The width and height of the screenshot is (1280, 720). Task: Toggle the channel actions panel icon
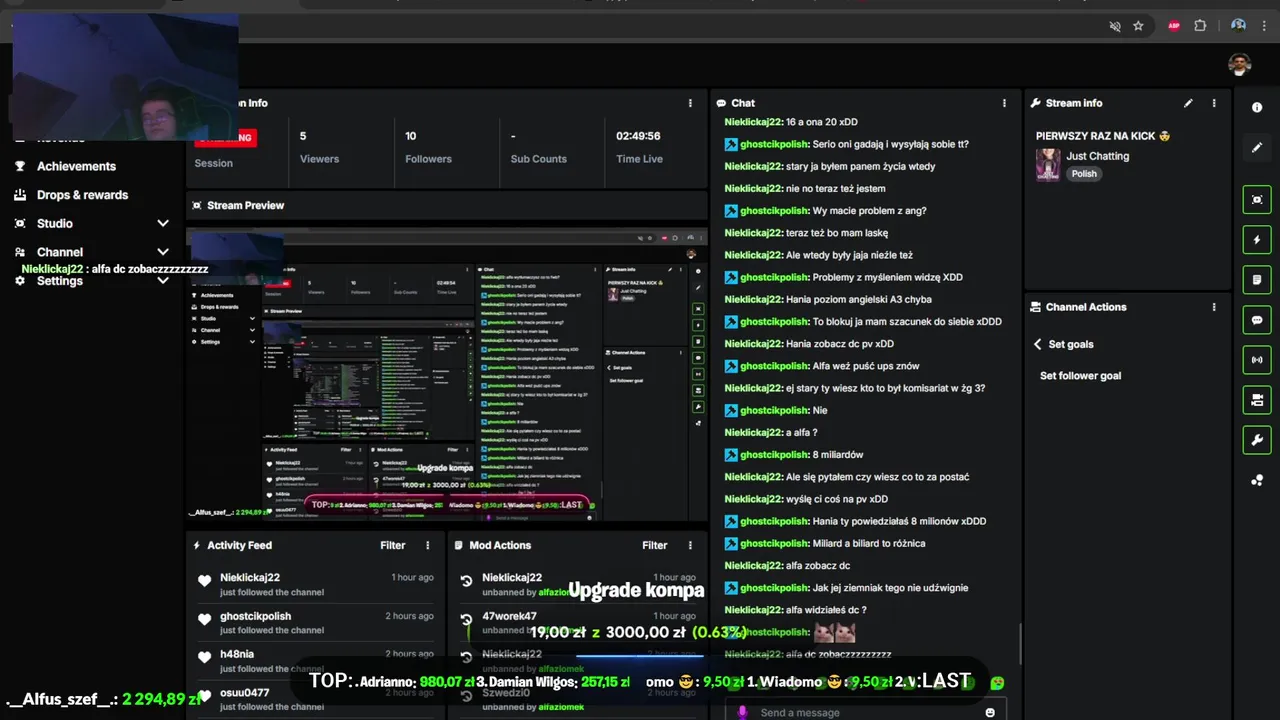pyautogui.click(x=1257, y=400)
